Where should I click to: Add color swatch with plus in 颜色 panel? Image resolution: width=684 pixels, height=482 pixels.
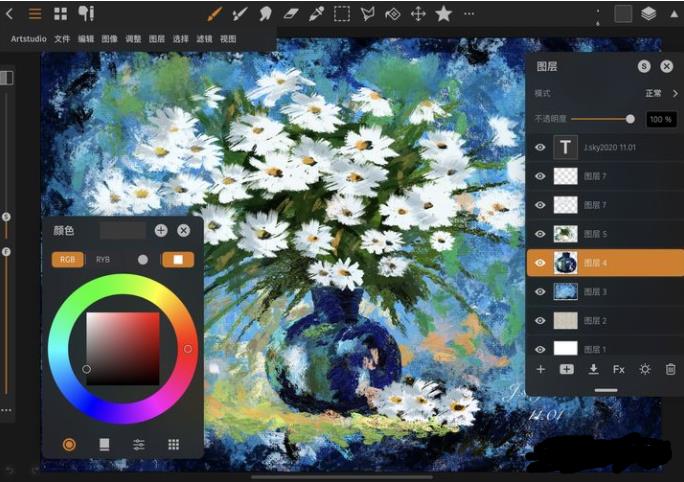click(161, 230)
